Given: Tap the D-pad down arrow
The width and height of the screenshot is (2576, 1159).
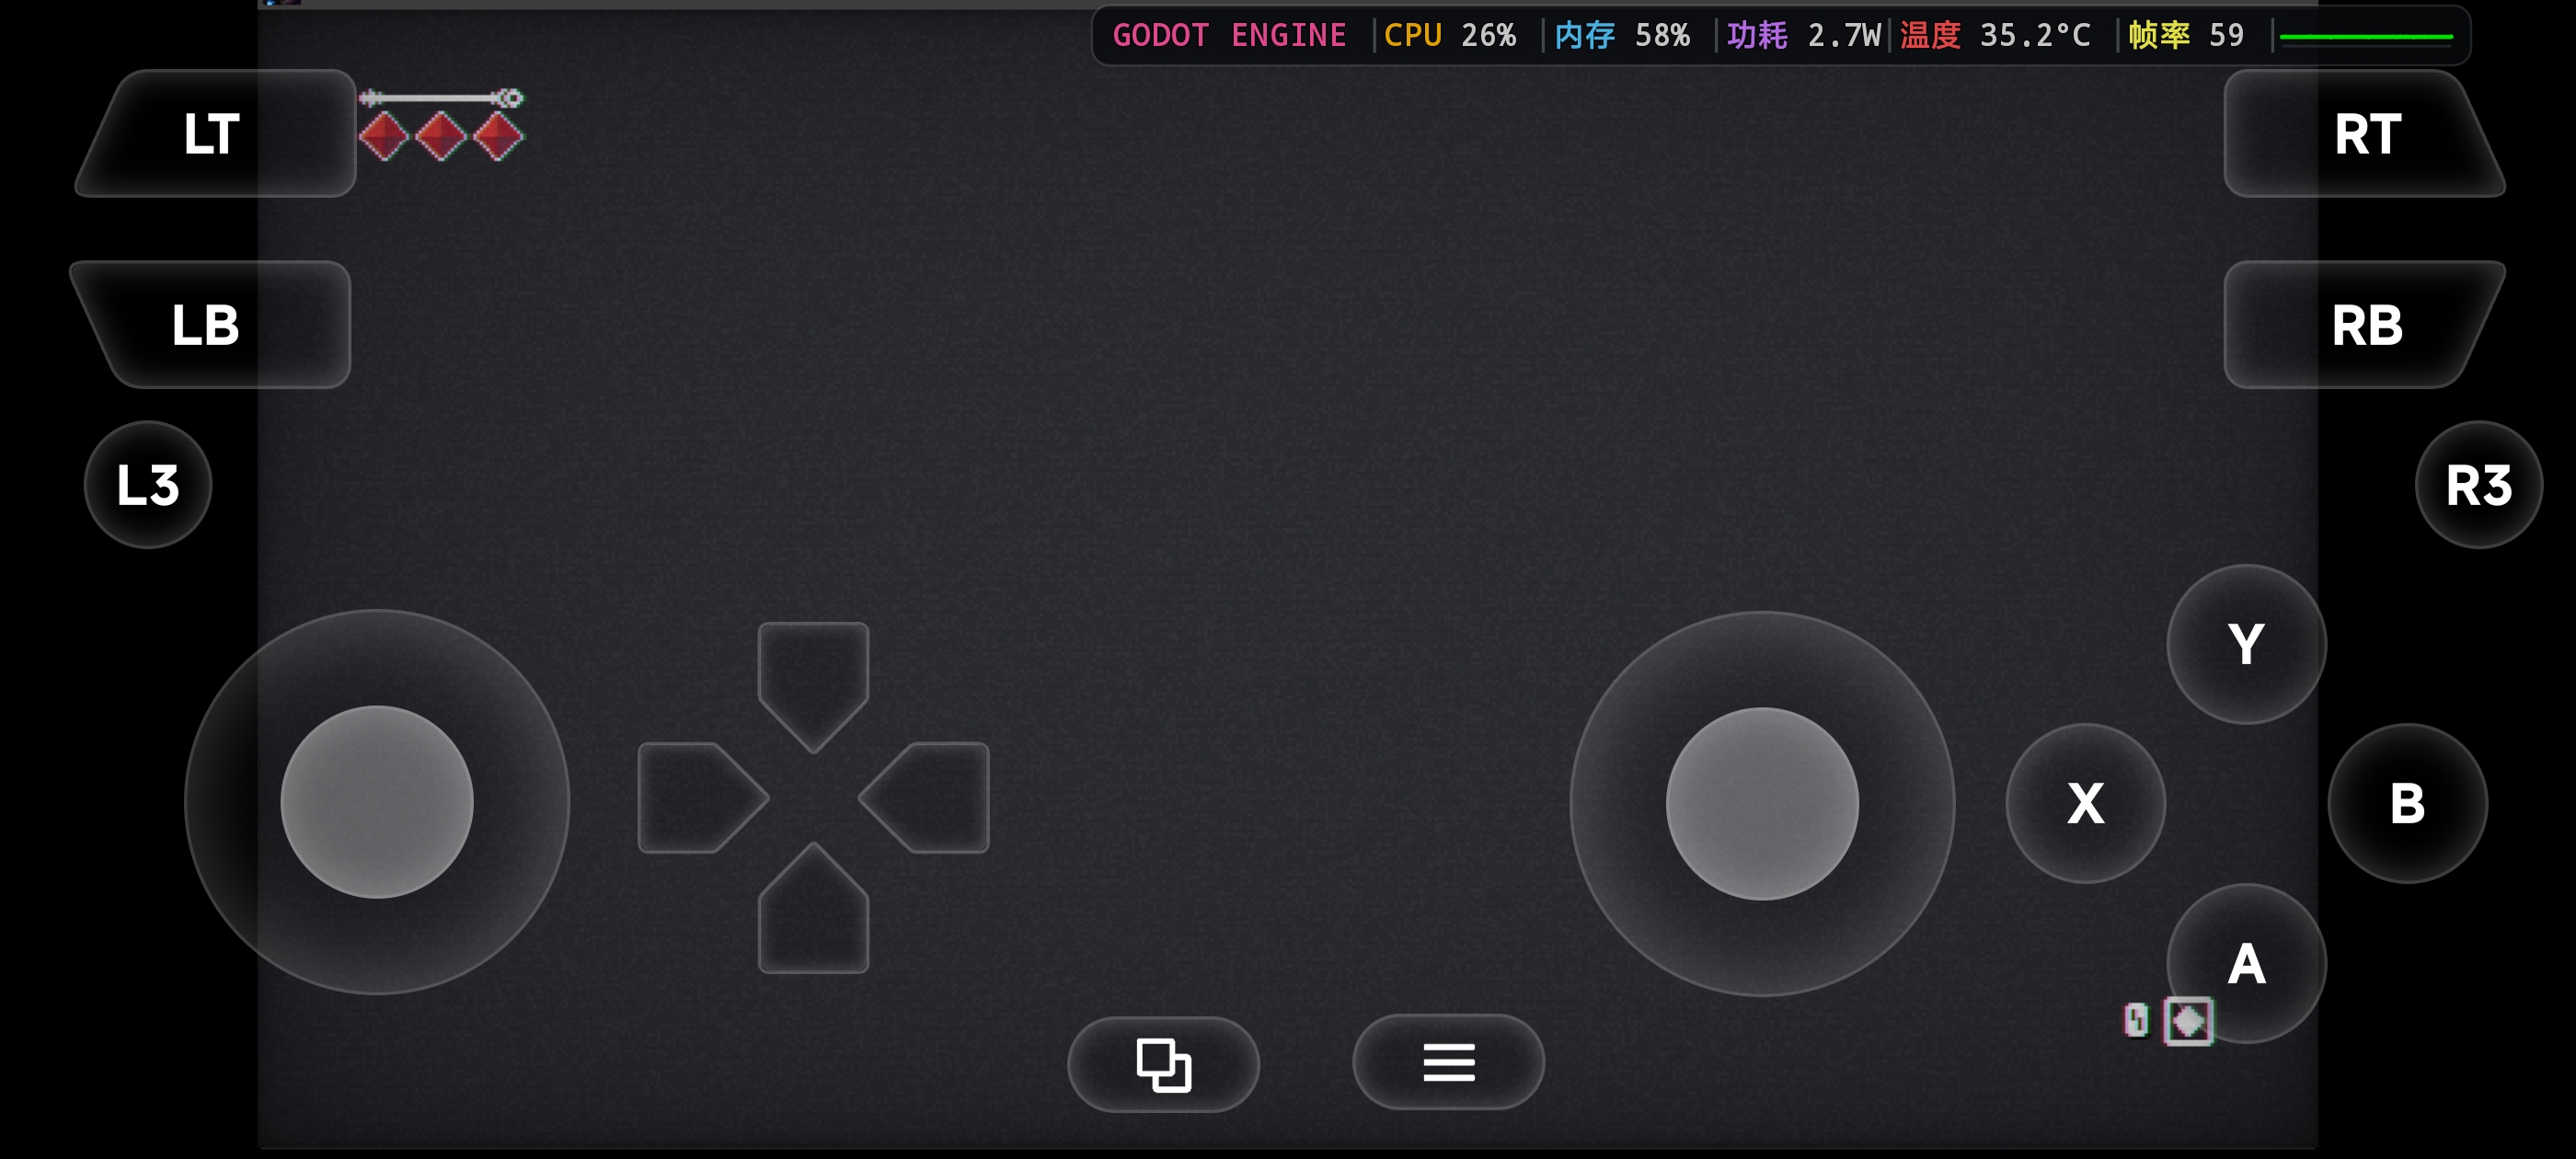Looking at the screenshot, I should tap(813, 908).
